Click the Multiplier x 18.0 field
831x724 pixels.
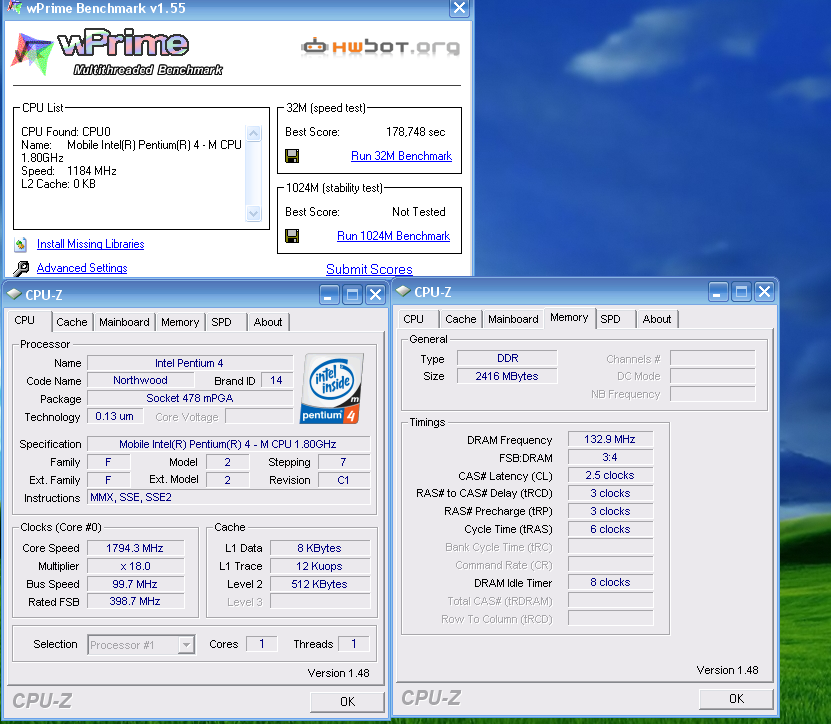click(x=135, y=566)
